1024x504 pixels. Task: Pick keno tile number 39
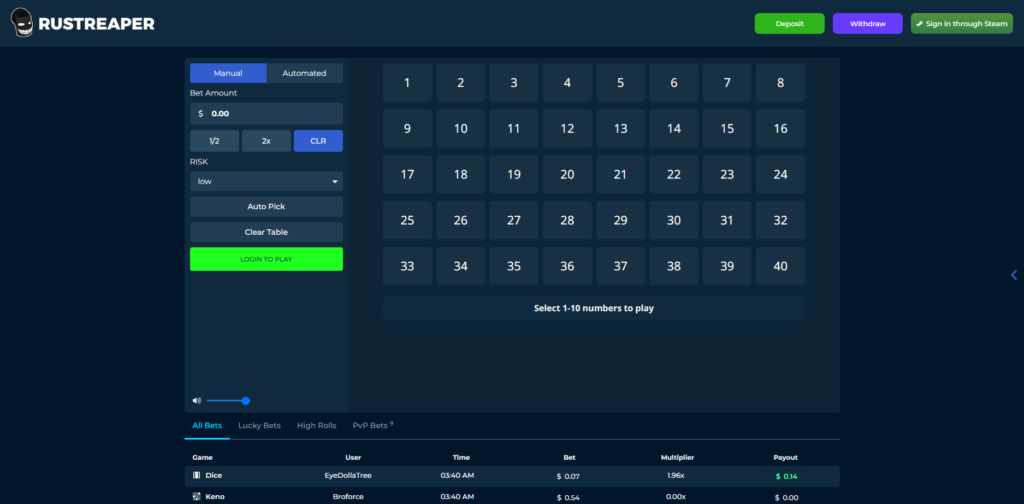tap(727, 266)
